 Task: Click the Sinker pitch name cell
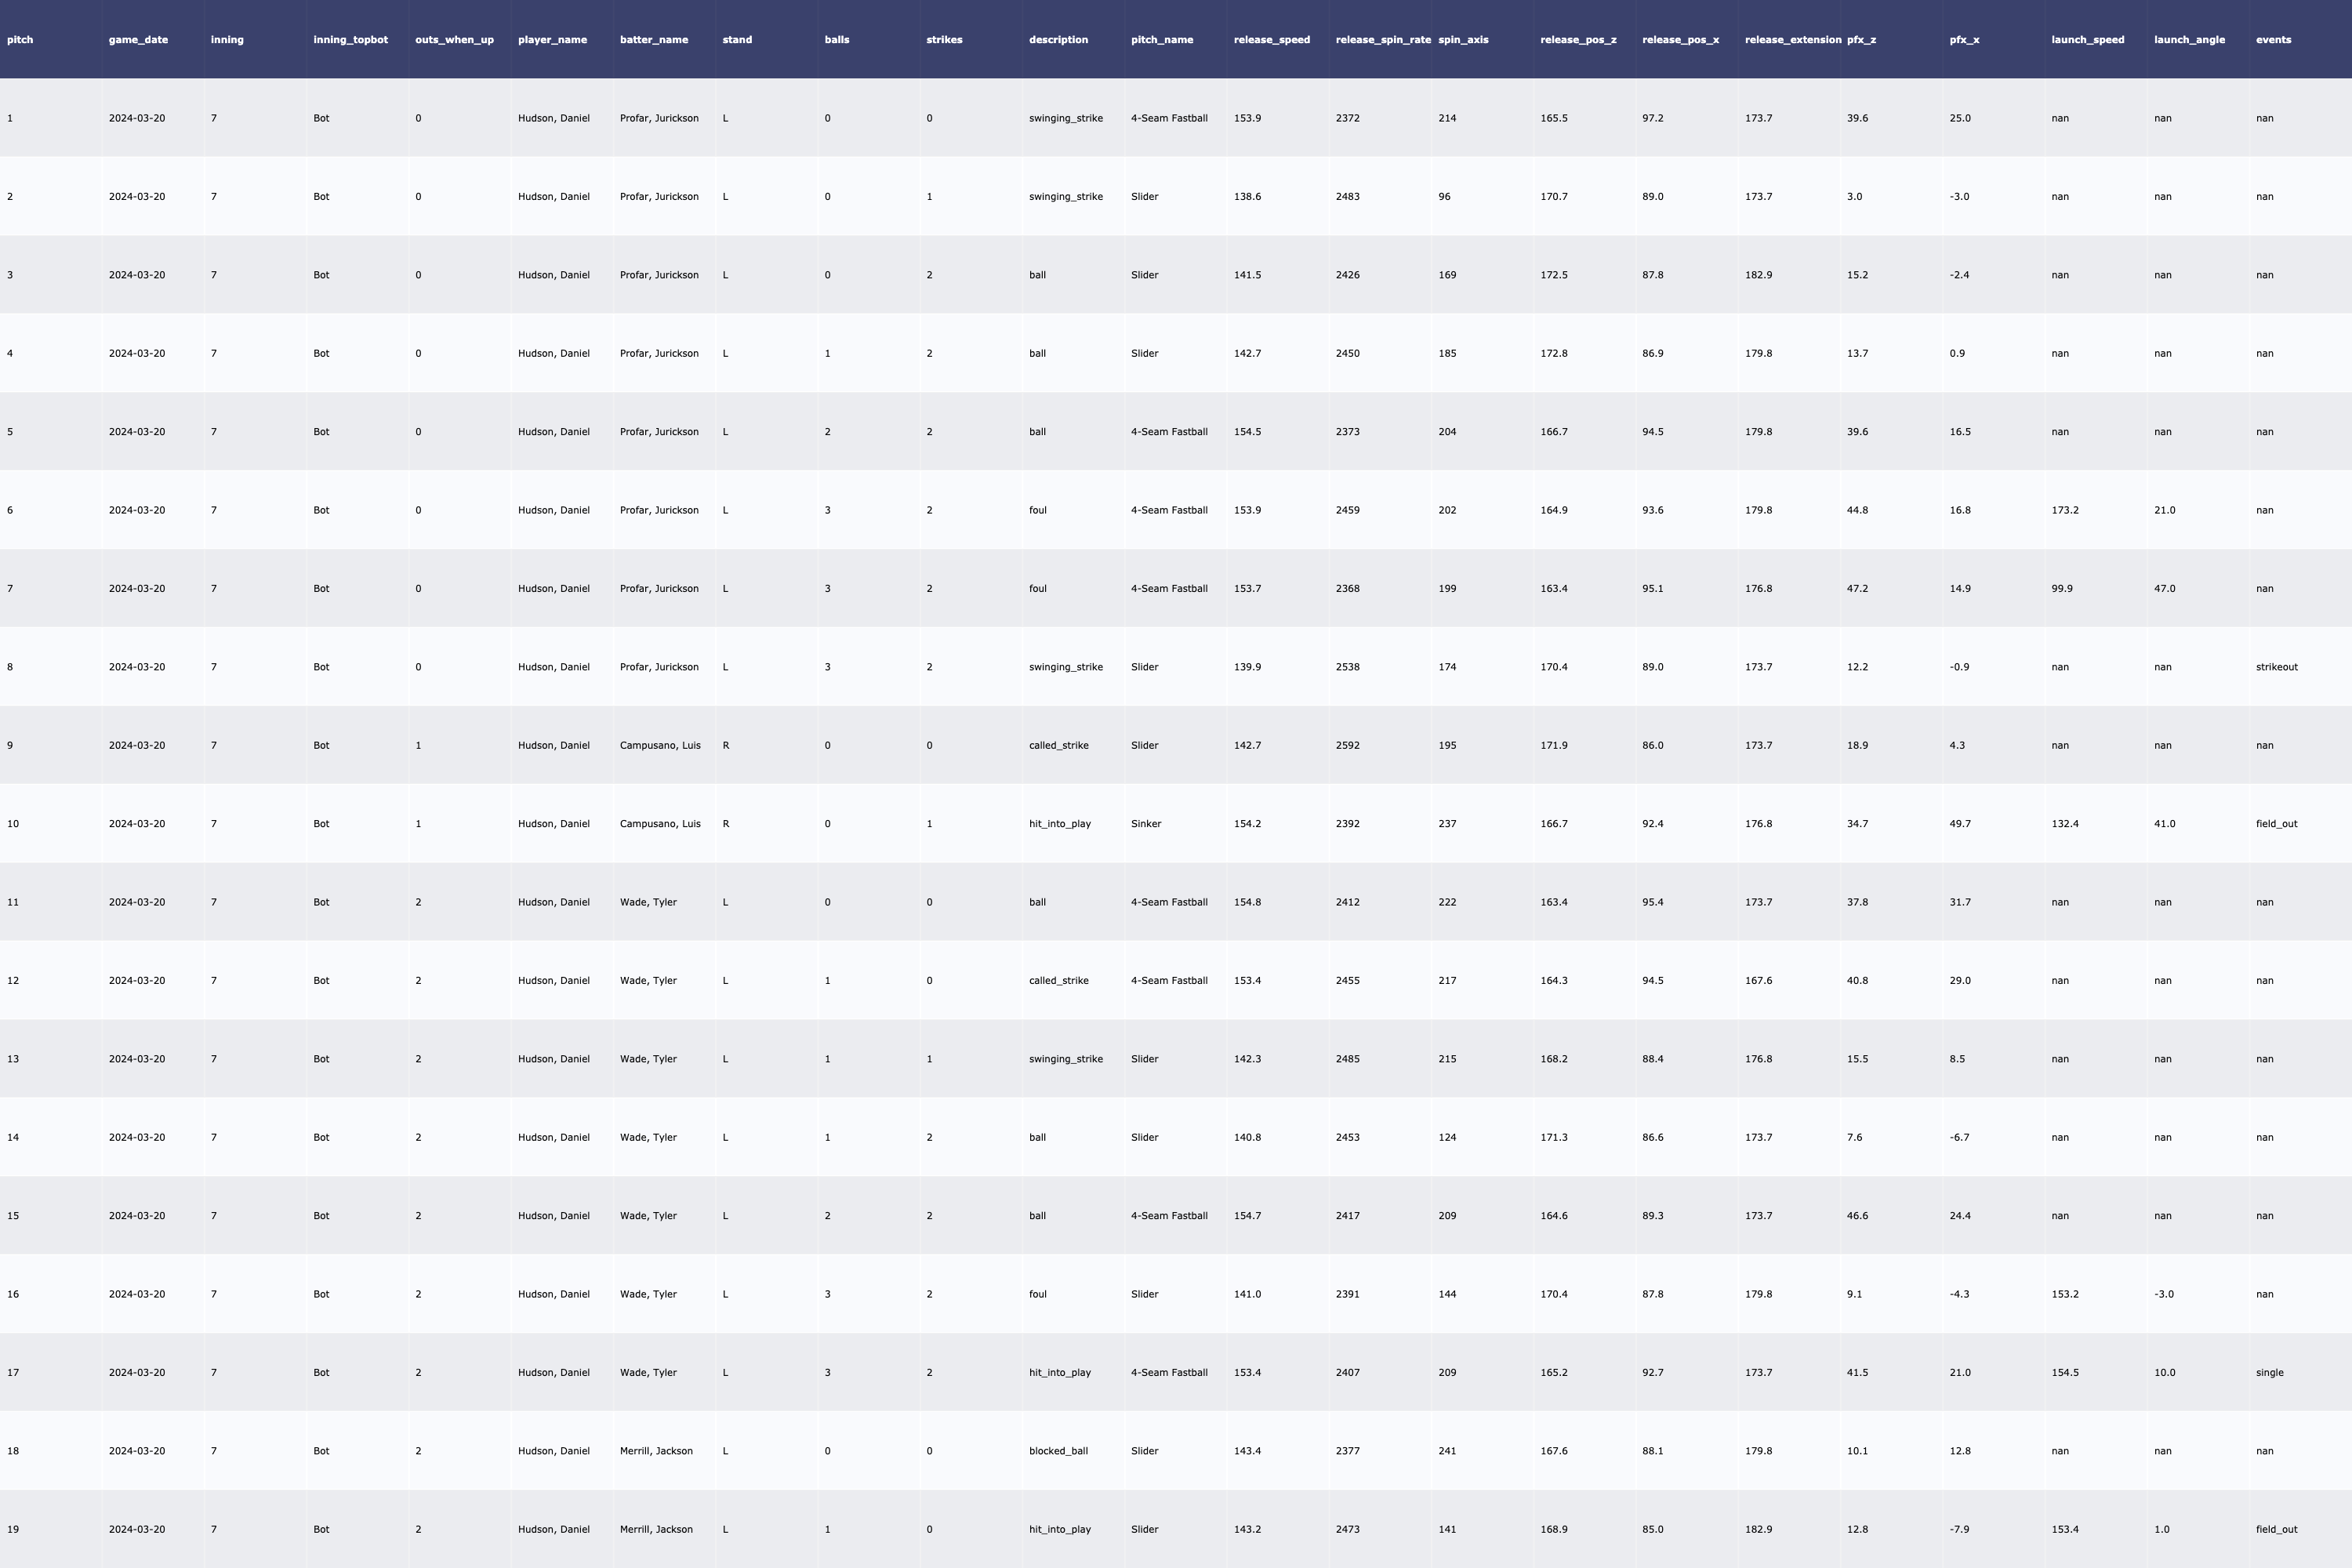coord(1146,824)
